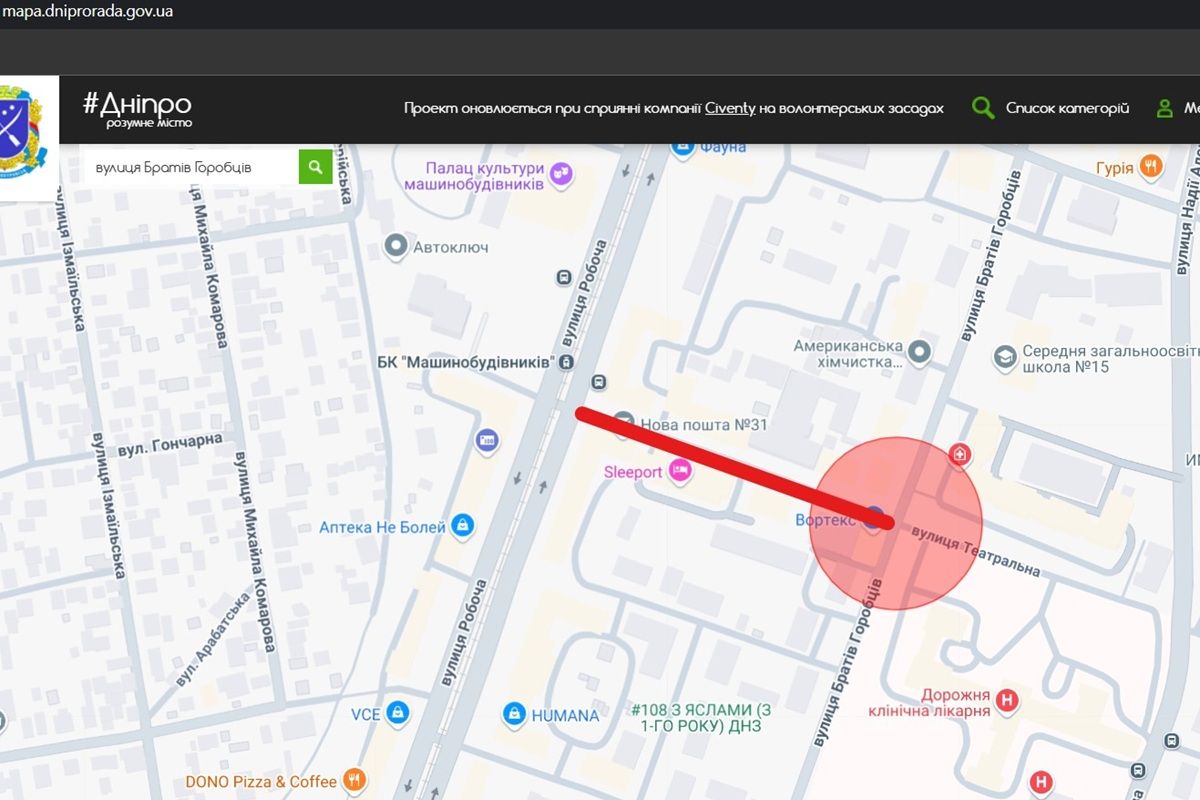Select the Аптека Не Болей pharmacy marker
This screenshot has width=1200, height=800.
pyautogui.click(x=462, y=526)
